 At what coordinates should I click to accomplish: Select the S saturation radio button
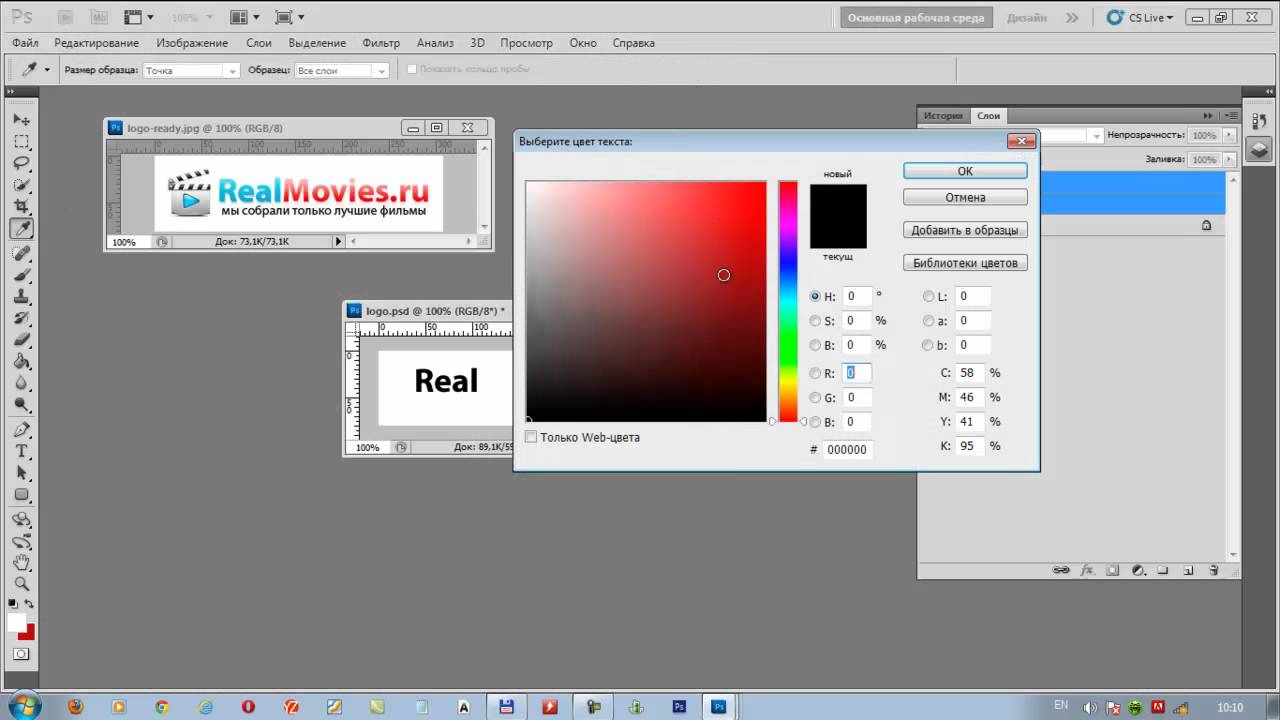(x=815, y=321)
